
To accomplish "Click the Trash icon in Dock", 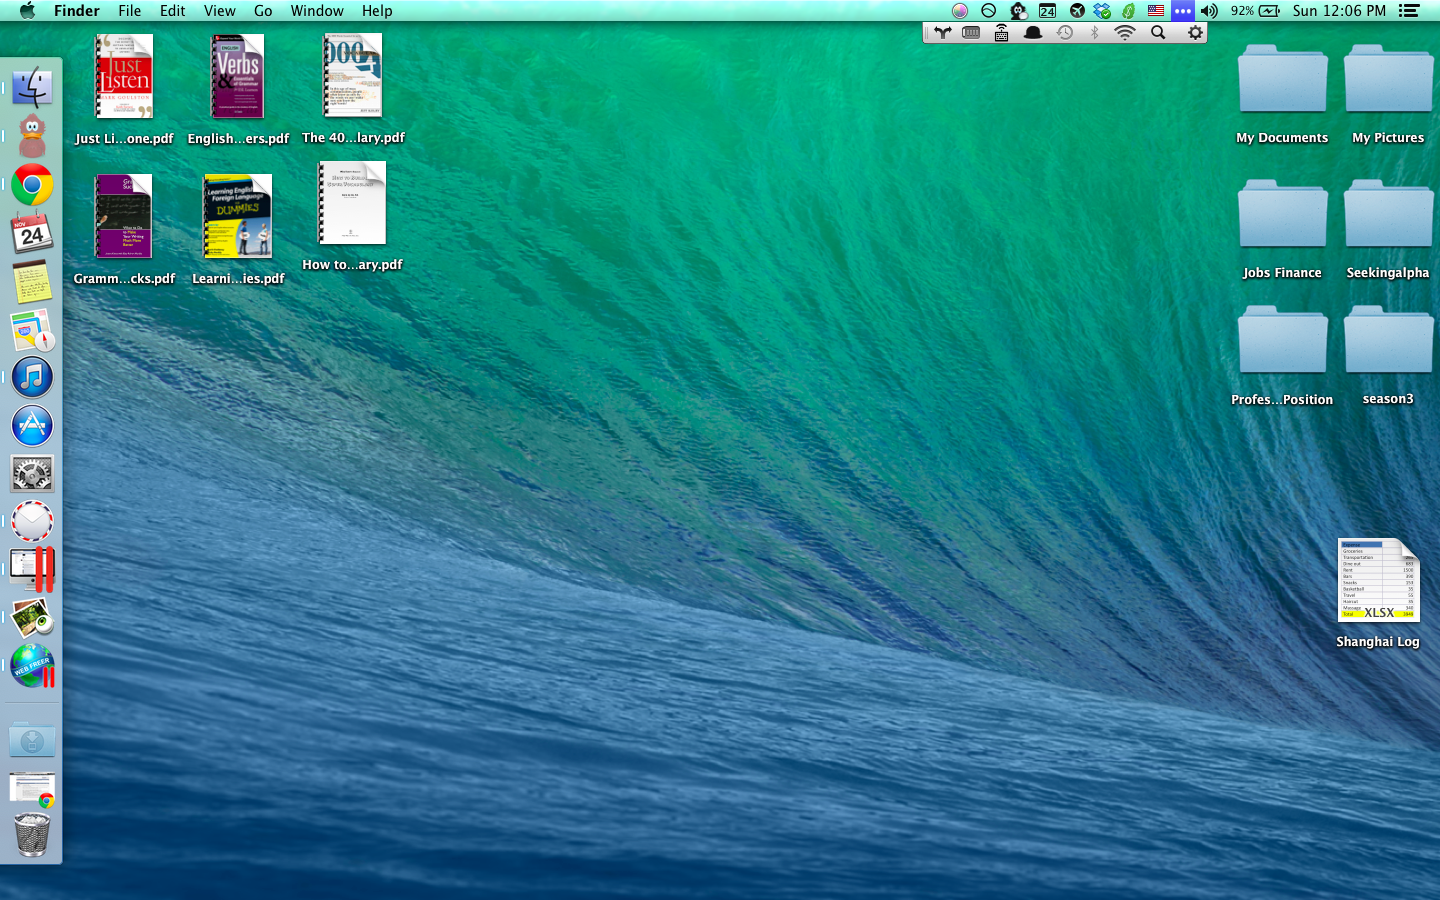I will click(32, 834).
